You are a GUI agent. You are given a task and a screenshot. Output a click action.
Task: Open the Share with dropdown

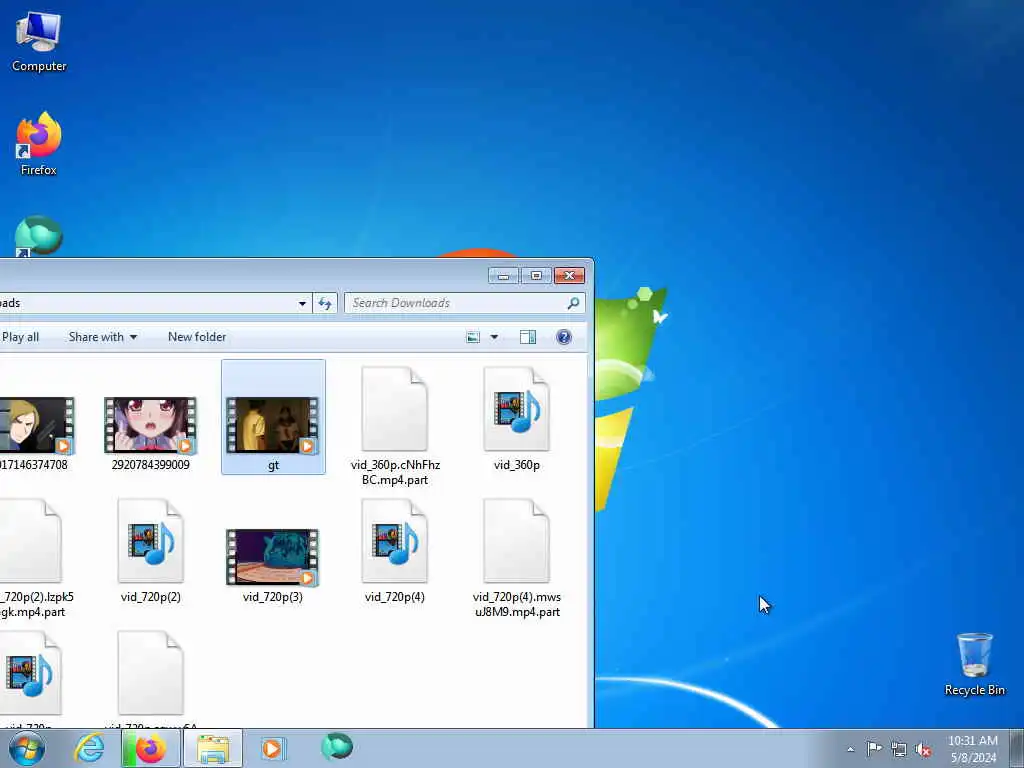click(103, 337)
